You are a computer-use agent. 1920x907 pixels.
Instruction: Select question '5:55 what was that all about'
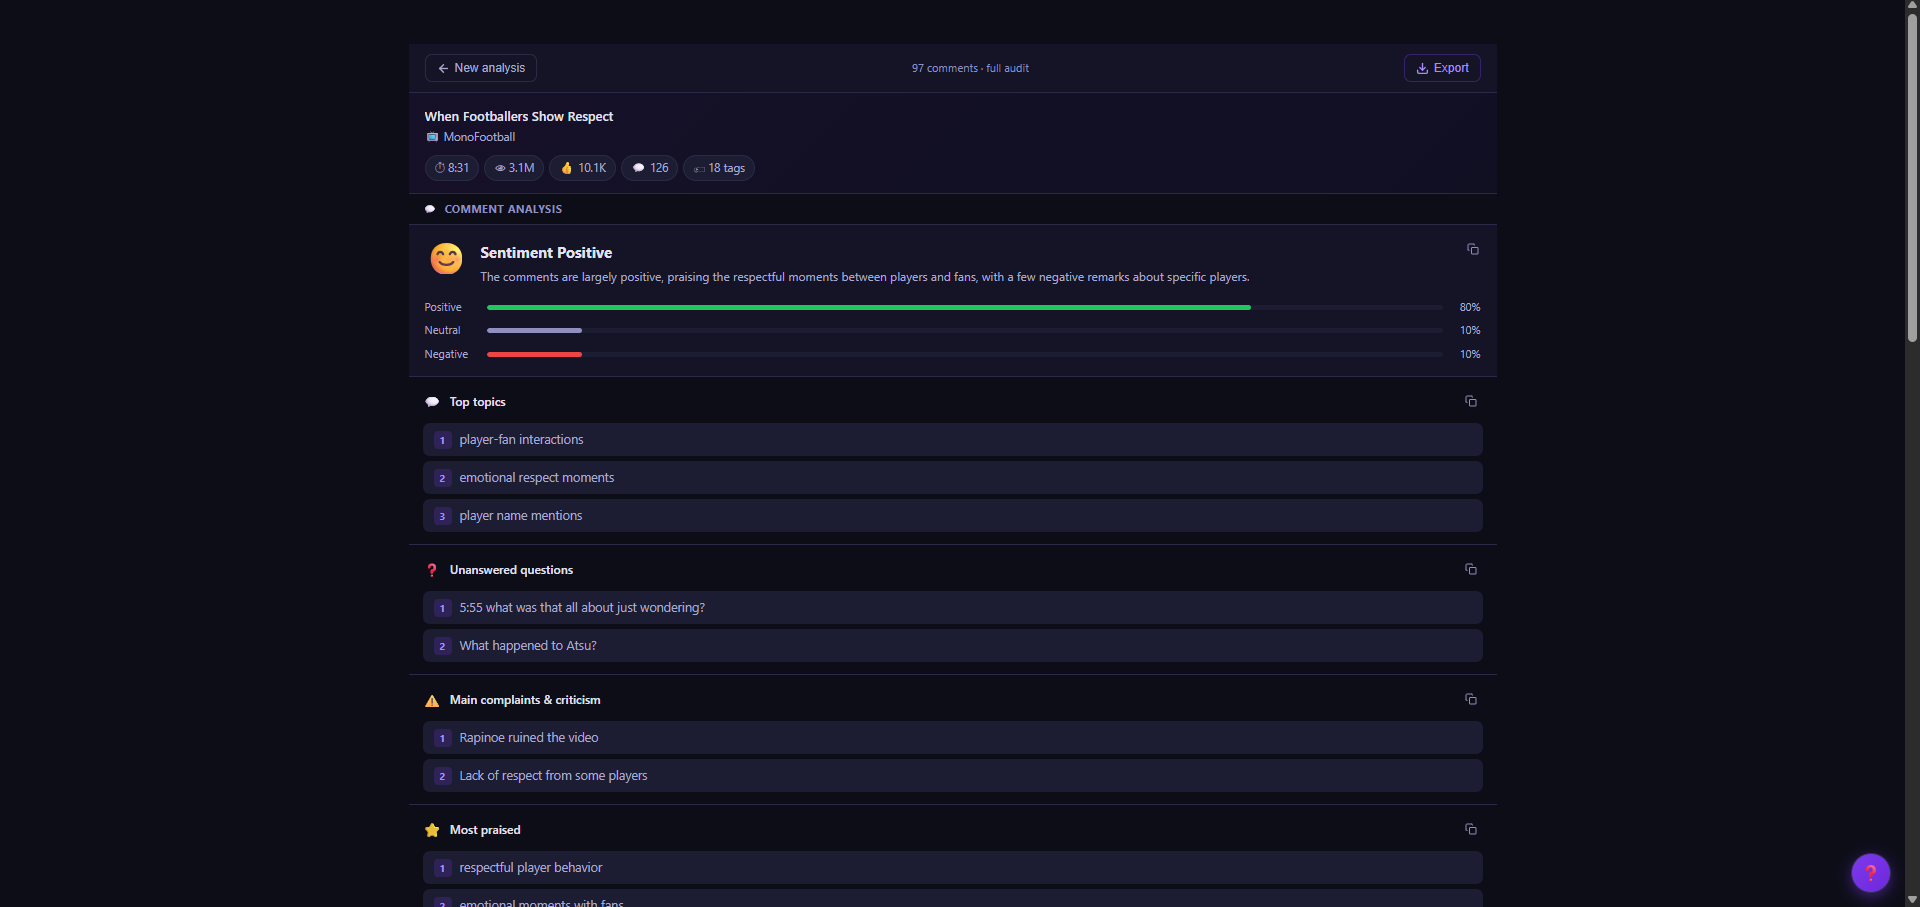(x=953, y=608)
